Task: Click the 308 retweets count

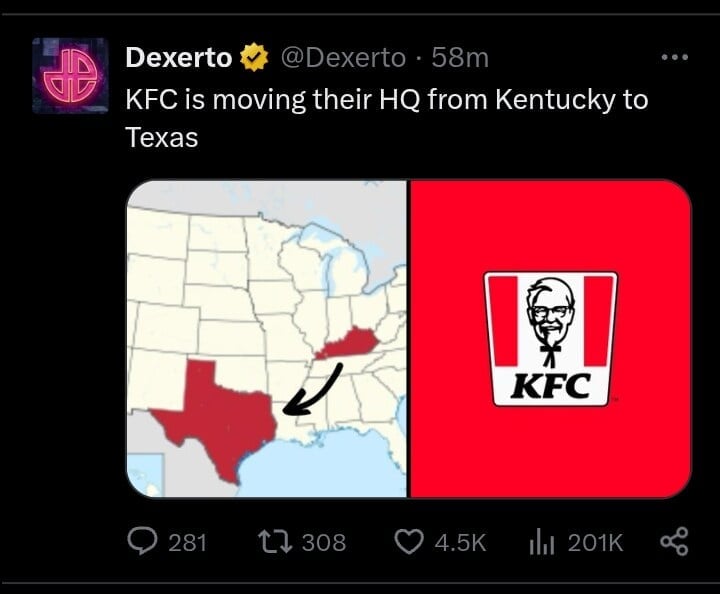Action: click(x=323, y=542)
